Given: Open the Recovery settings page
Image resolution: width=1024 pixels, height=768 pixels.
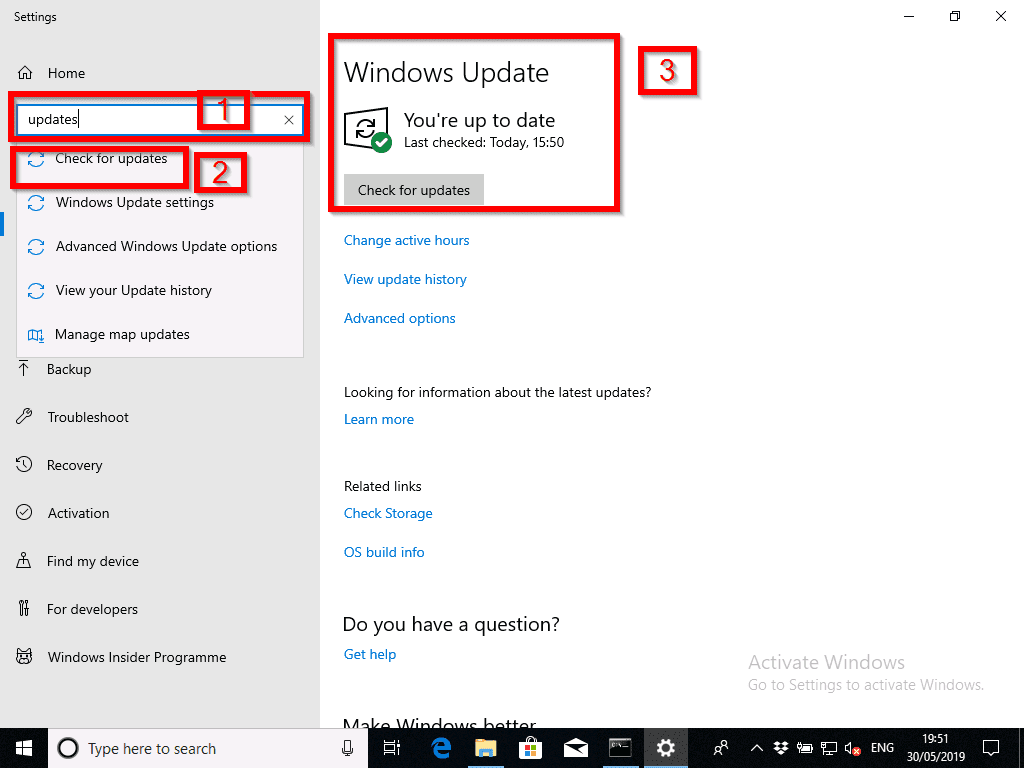Looking at the screenshot, I should tap(74, 465).
